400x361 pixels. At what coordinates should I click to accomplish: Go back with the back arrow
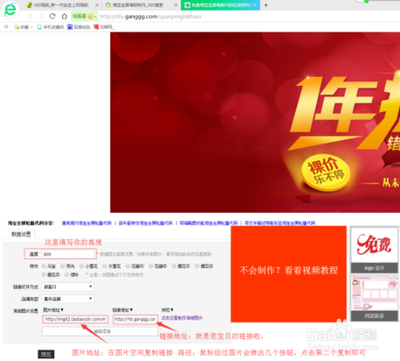pyautogui.click(x=30, y=16)
